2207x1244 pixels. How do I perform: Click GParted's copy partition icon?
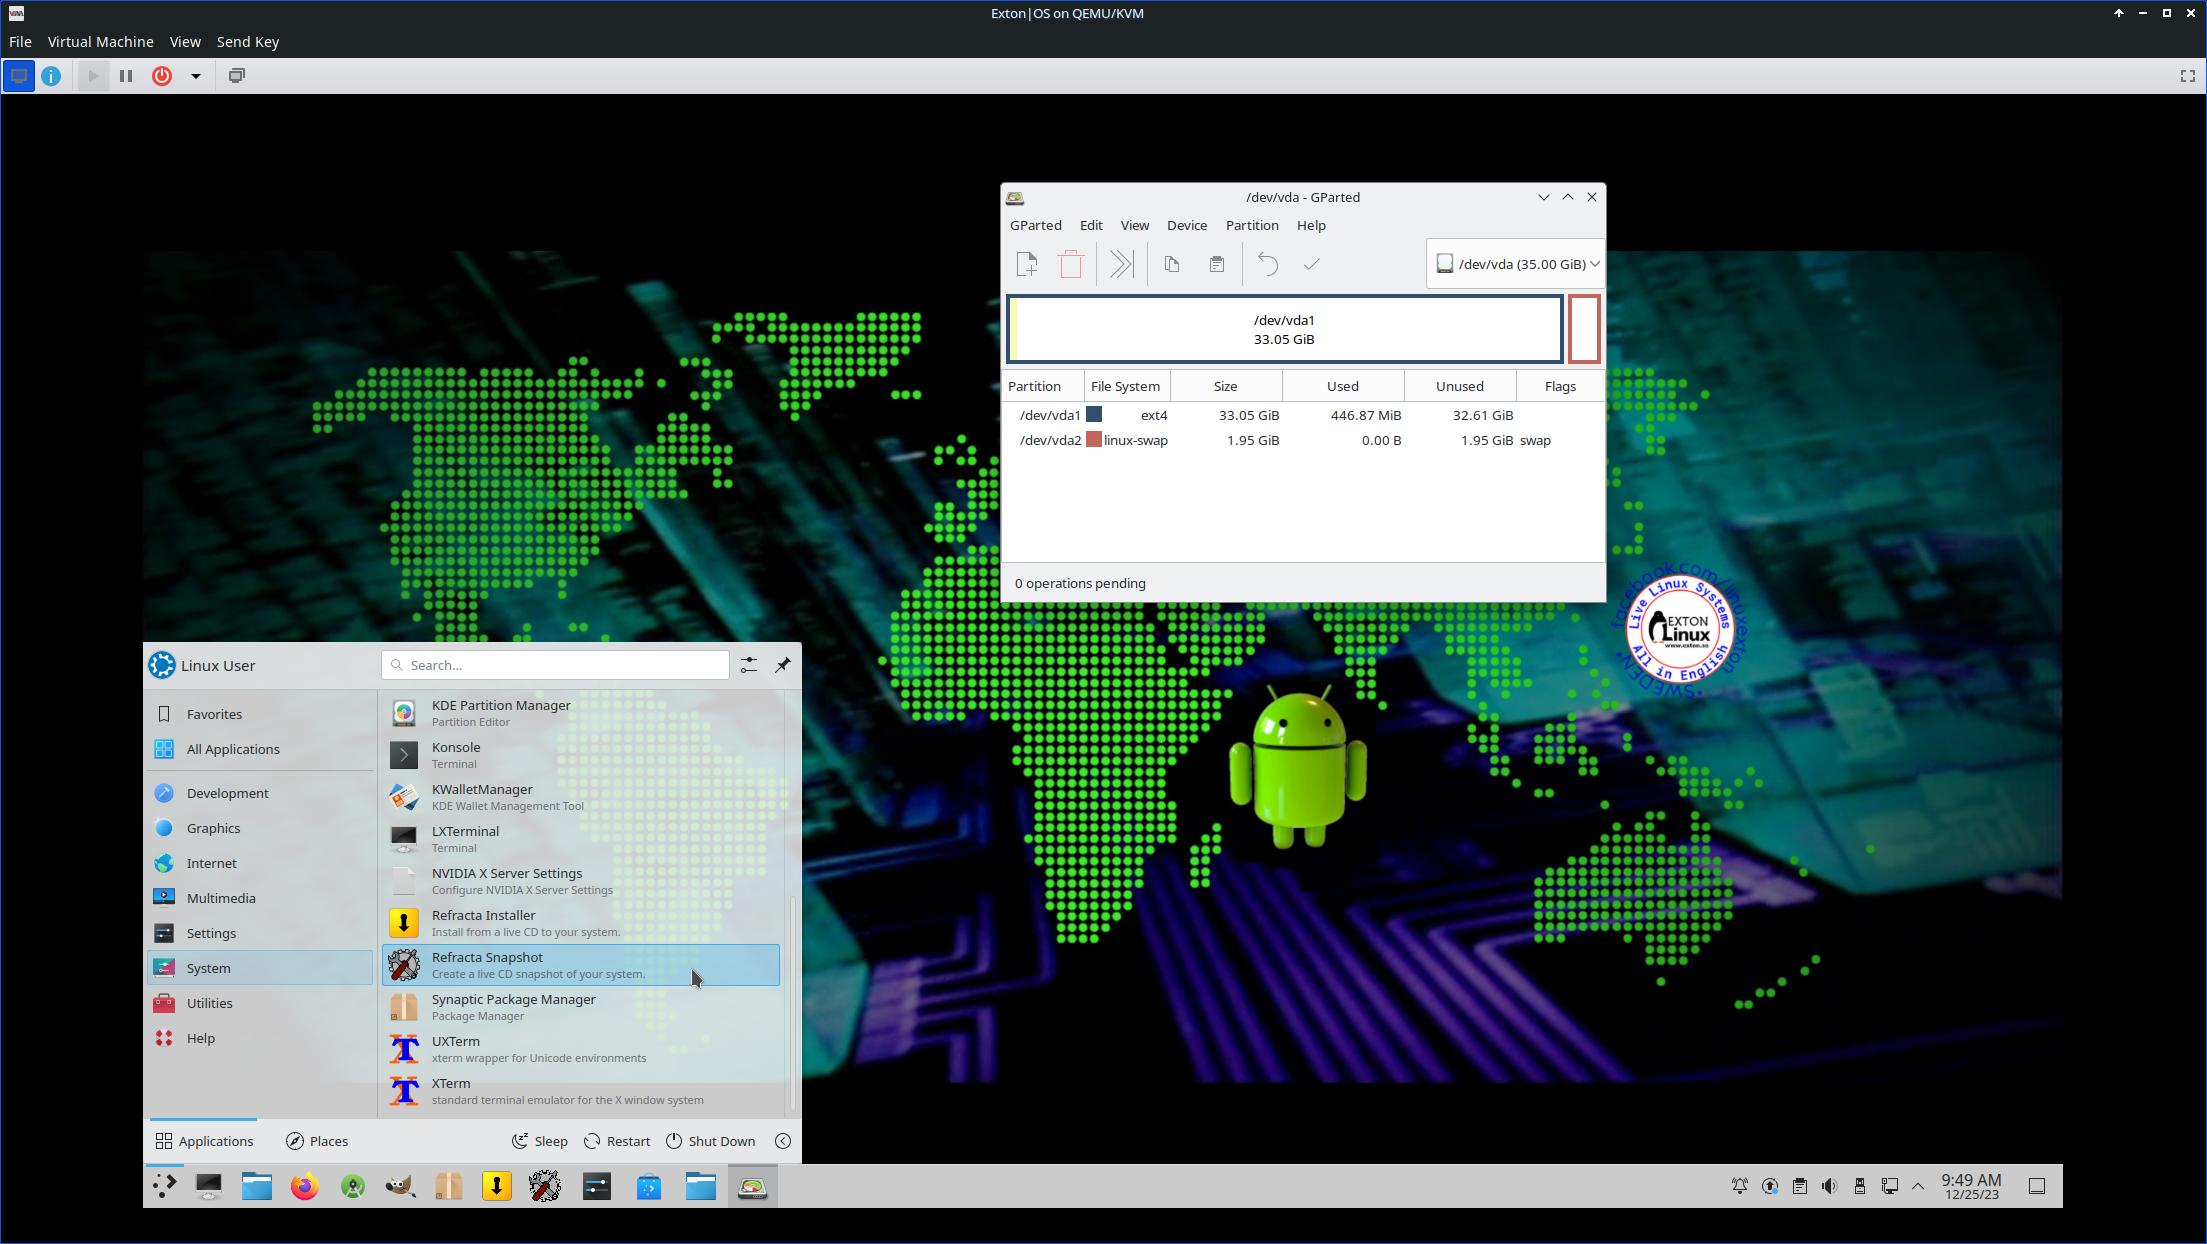point(1172,264)
